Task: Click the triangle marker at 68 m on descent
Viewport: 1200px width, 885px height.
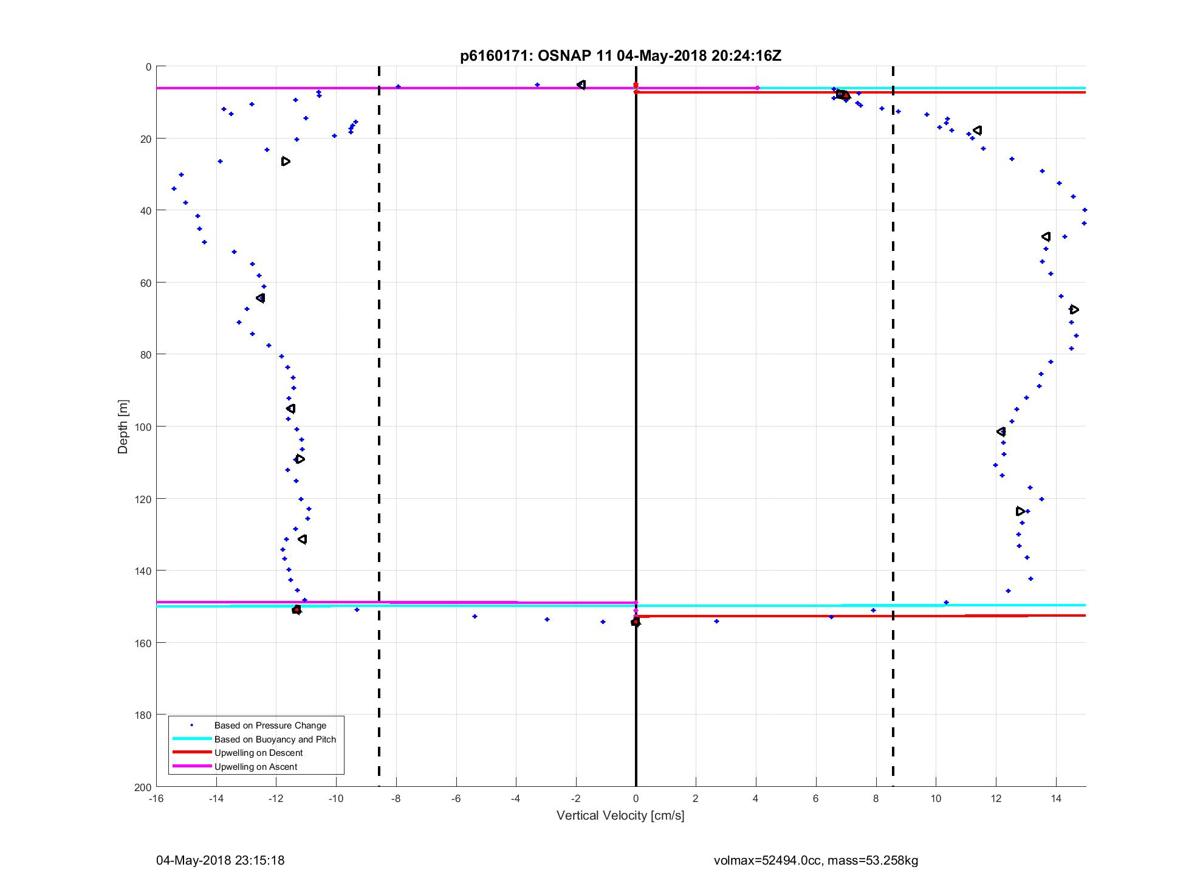Action: (1074, 310)
